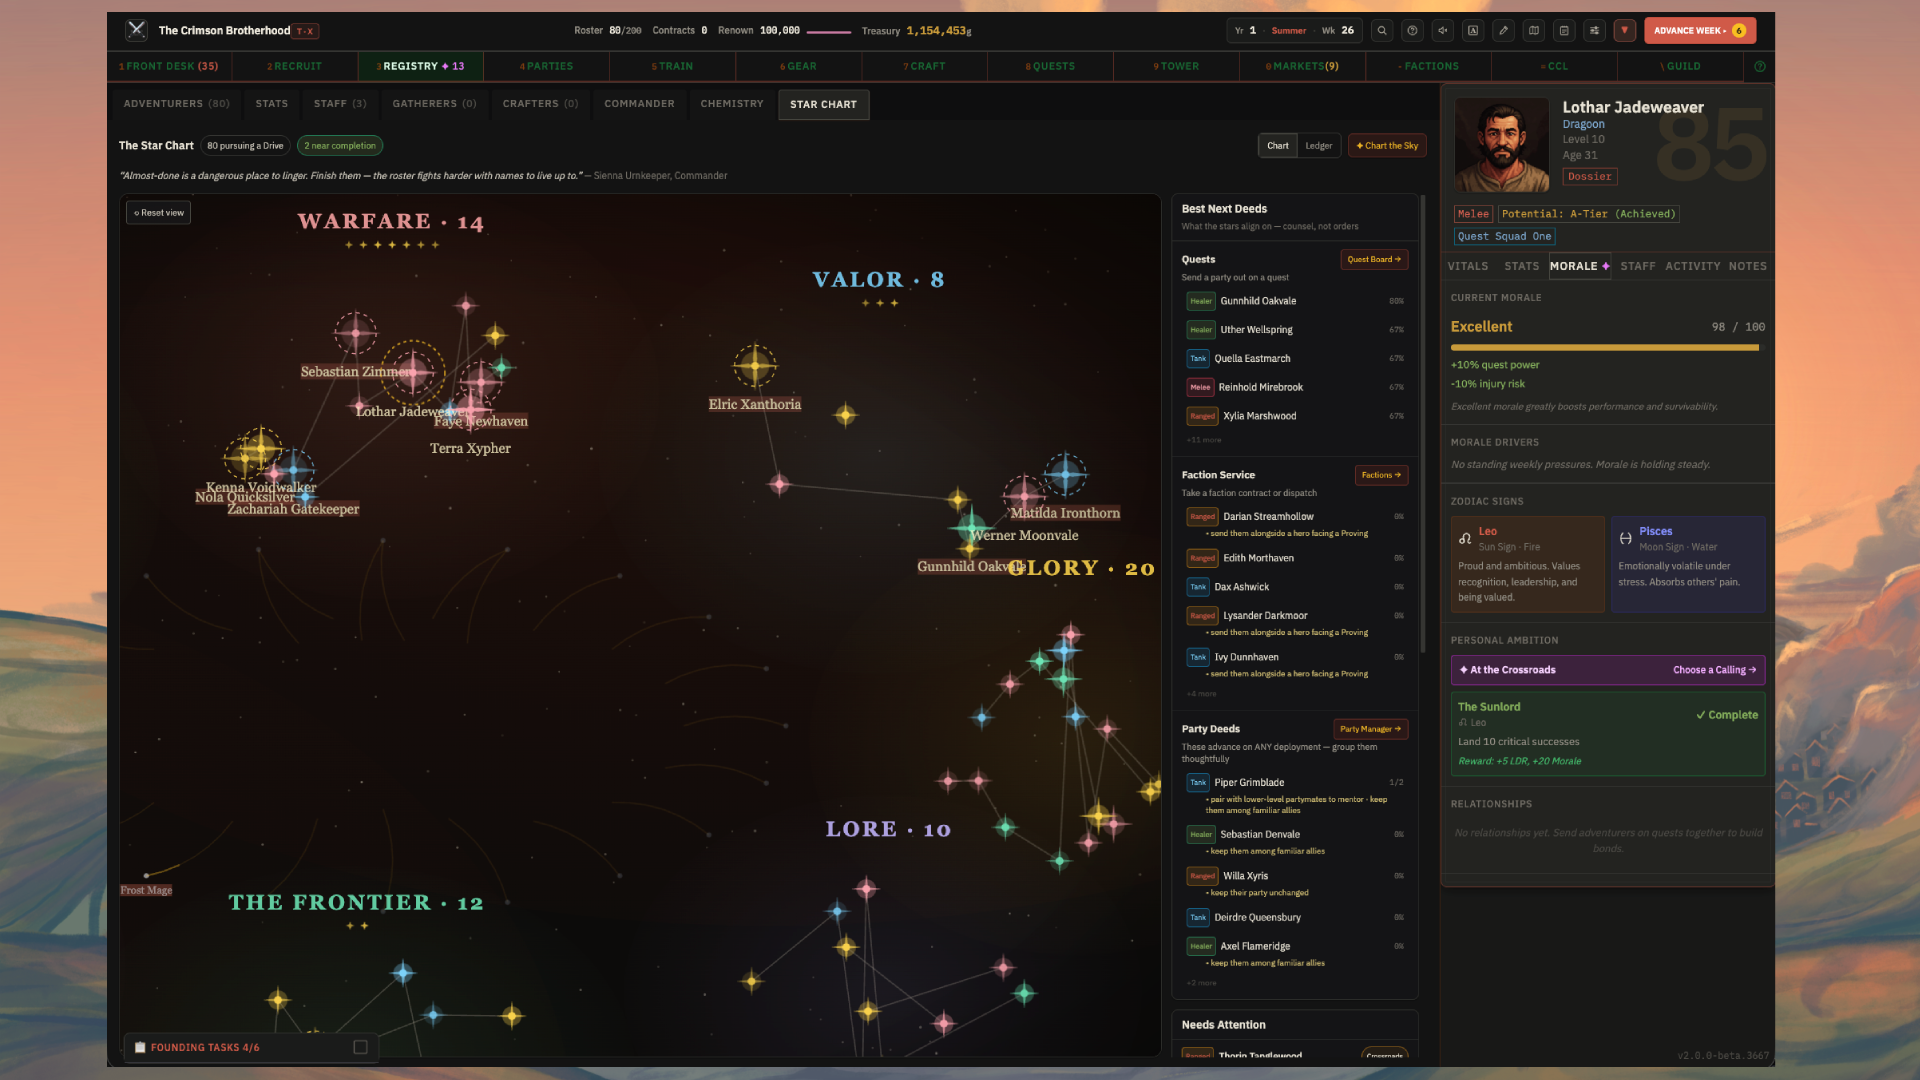Click the Ranged badge beside Willa Xyris

[1202, 876]
